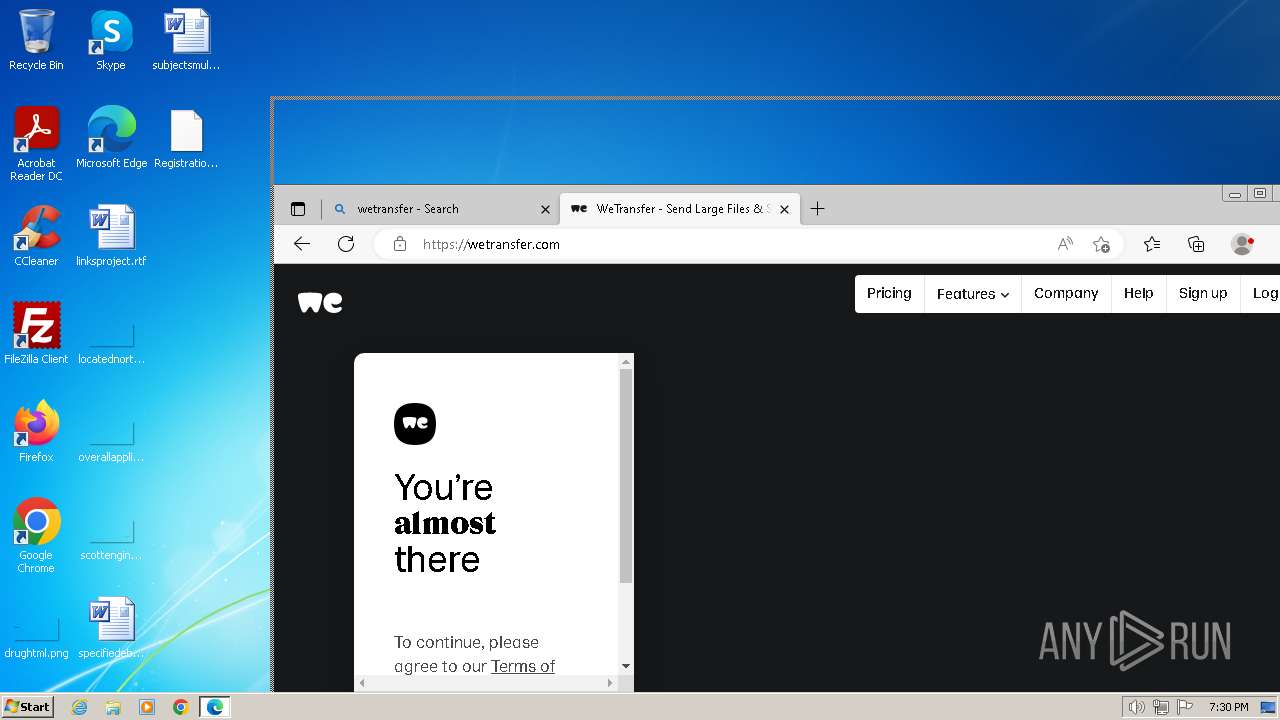Restore down the Edge window

click(1260, 194)
